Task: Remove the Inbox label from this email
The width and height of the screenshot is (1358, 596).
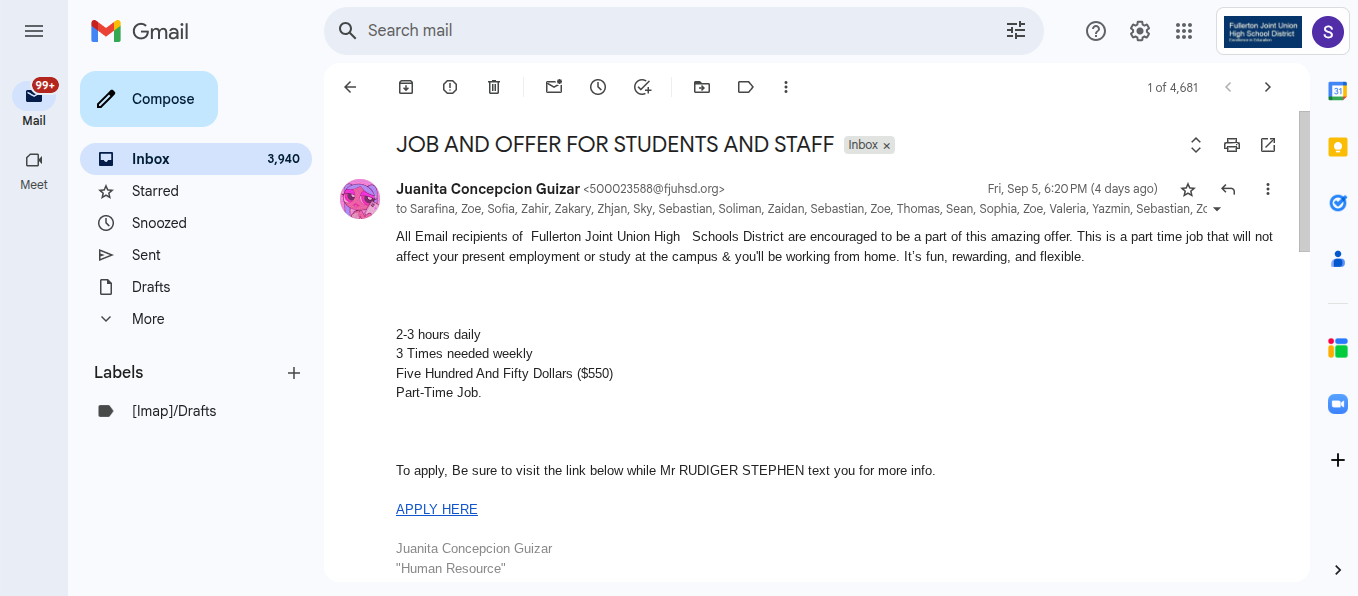Action: [x=886, y=146]
